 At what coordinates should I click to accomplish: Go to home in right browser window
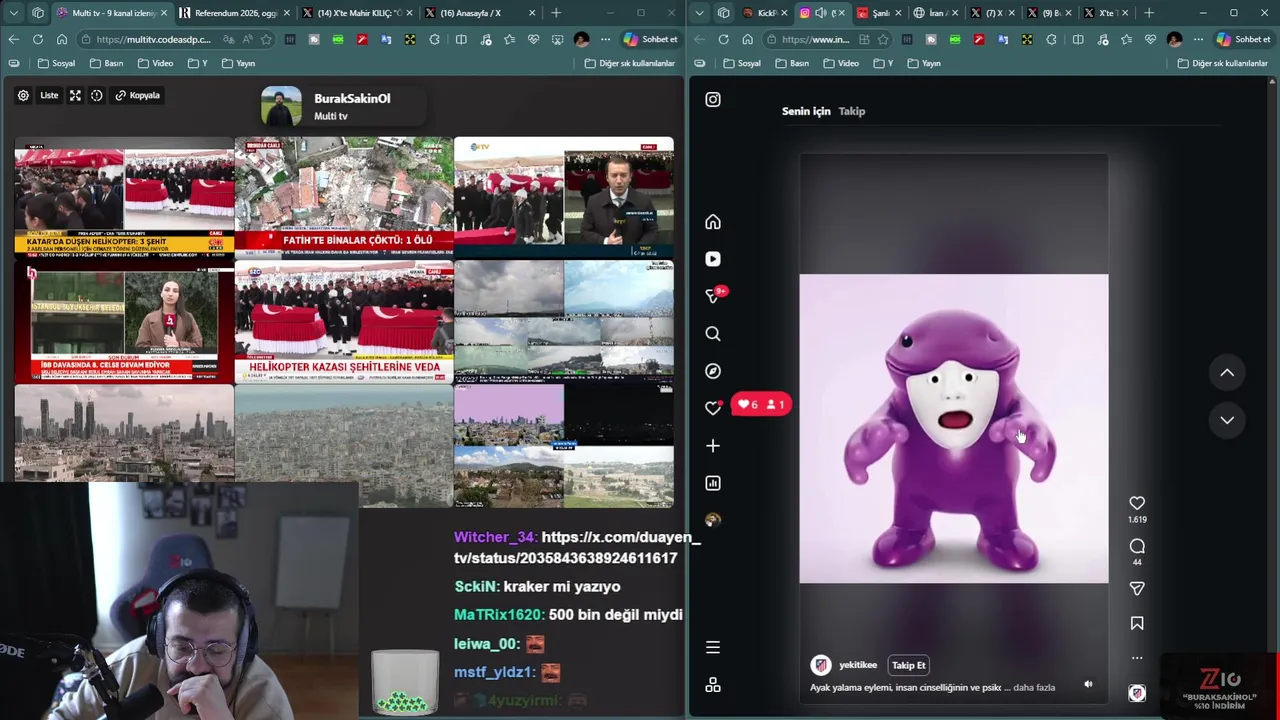tap(747, 39)
